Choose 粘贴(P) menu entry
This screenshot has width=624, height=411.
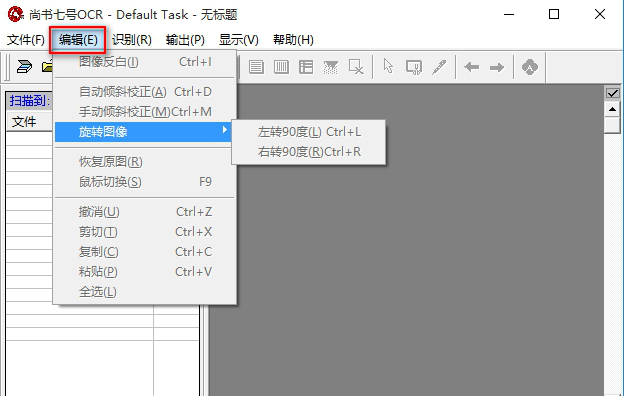click(145, 272)
